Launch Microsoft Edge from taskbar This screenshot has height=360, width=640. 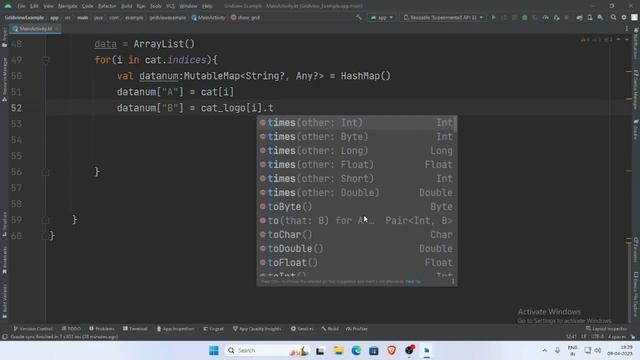pos(356,351)
